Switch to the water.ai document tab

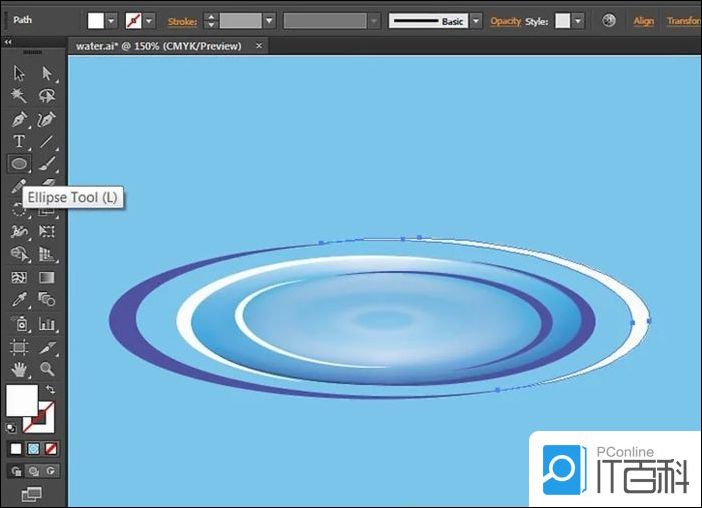pyautogui.click(x=159, y=45)
